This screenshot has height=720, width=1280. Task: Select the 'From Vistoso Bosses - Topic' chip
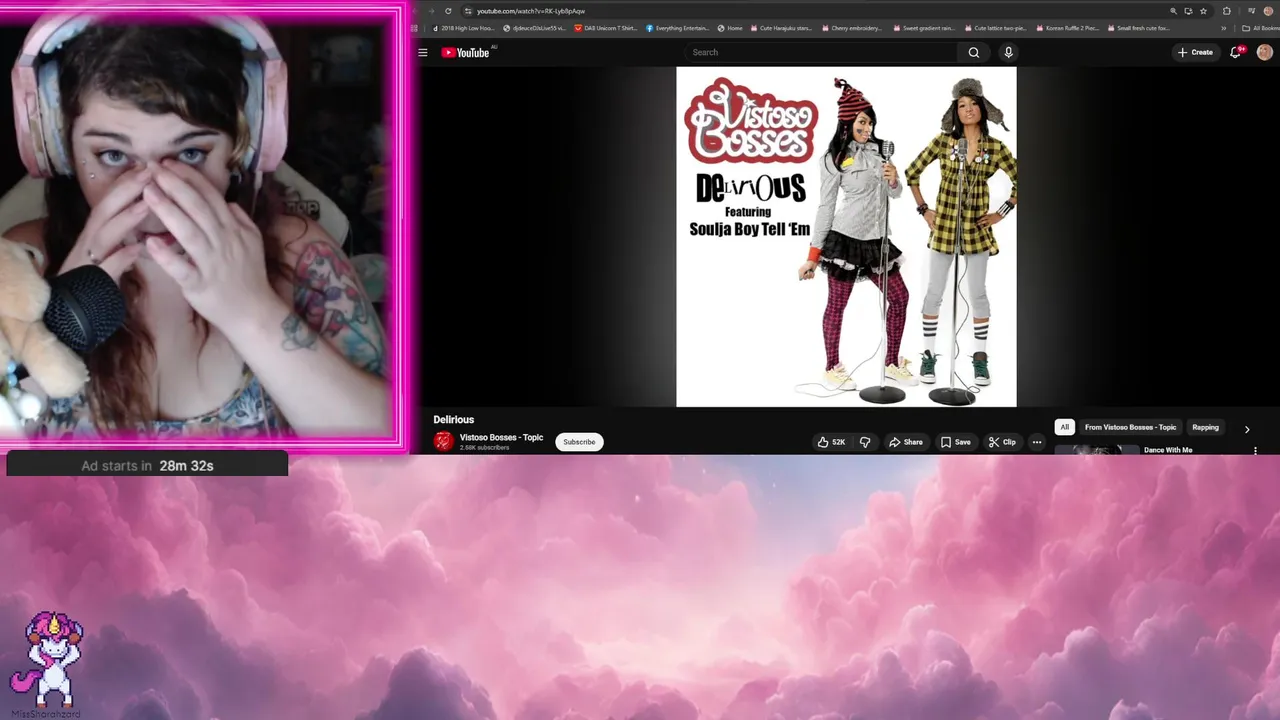(1130, 427)
